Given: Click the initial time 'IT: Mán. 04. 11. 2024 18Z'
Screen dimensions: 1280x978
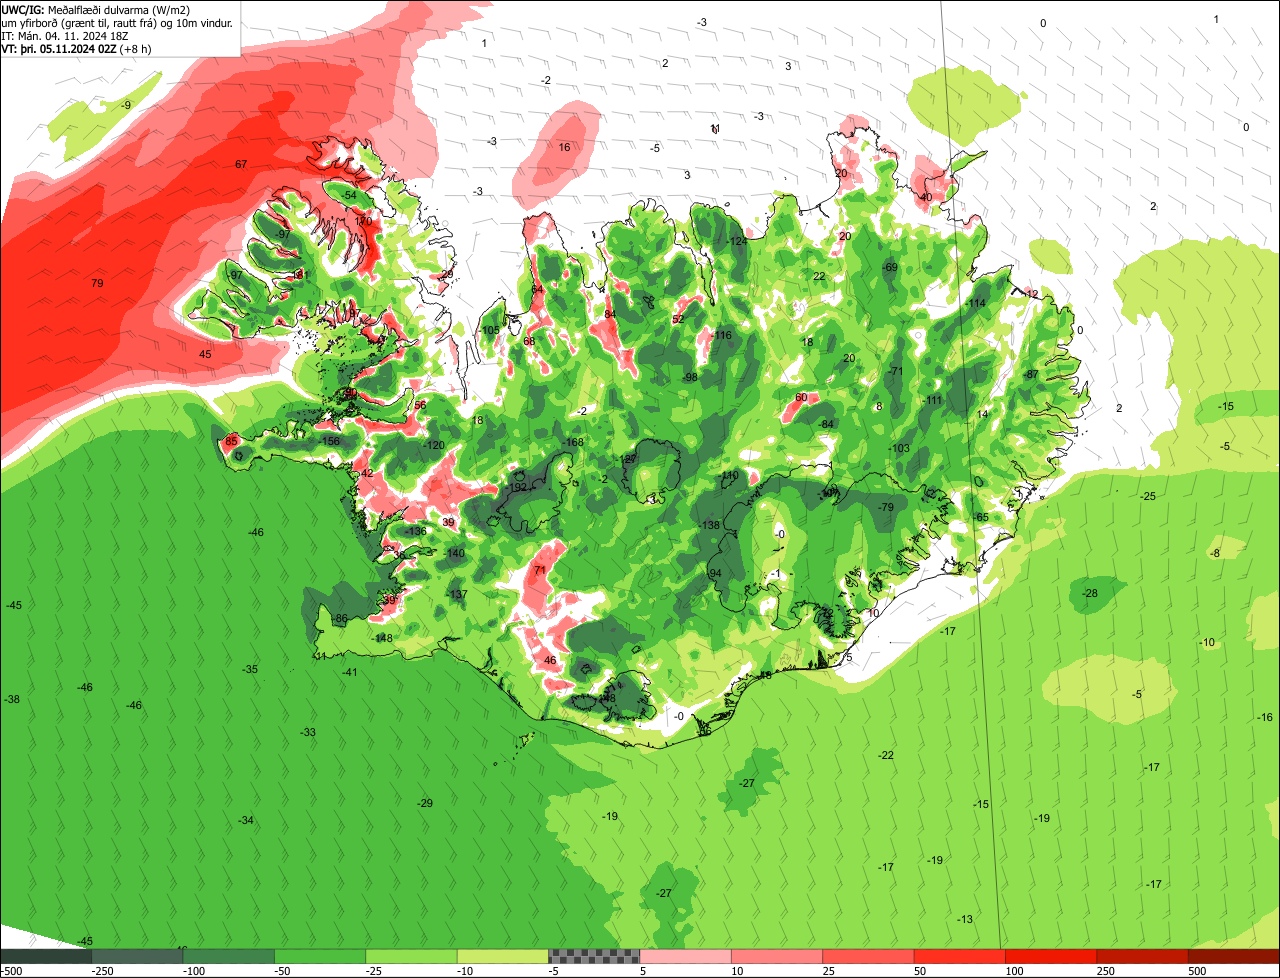Looking at the screenshot, I should coord(63,35).
